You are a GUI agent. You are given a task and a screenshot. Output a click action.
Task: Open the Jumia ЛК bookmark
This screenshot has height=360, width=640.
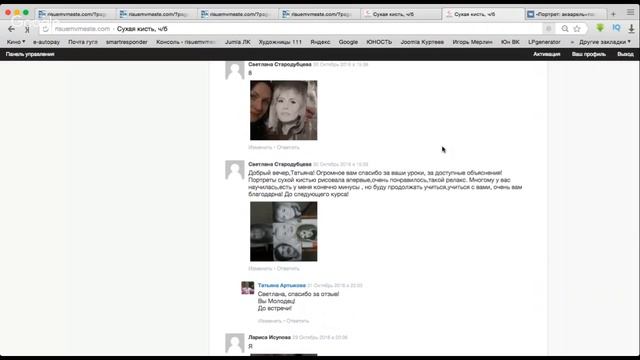(x=238, y=42)
